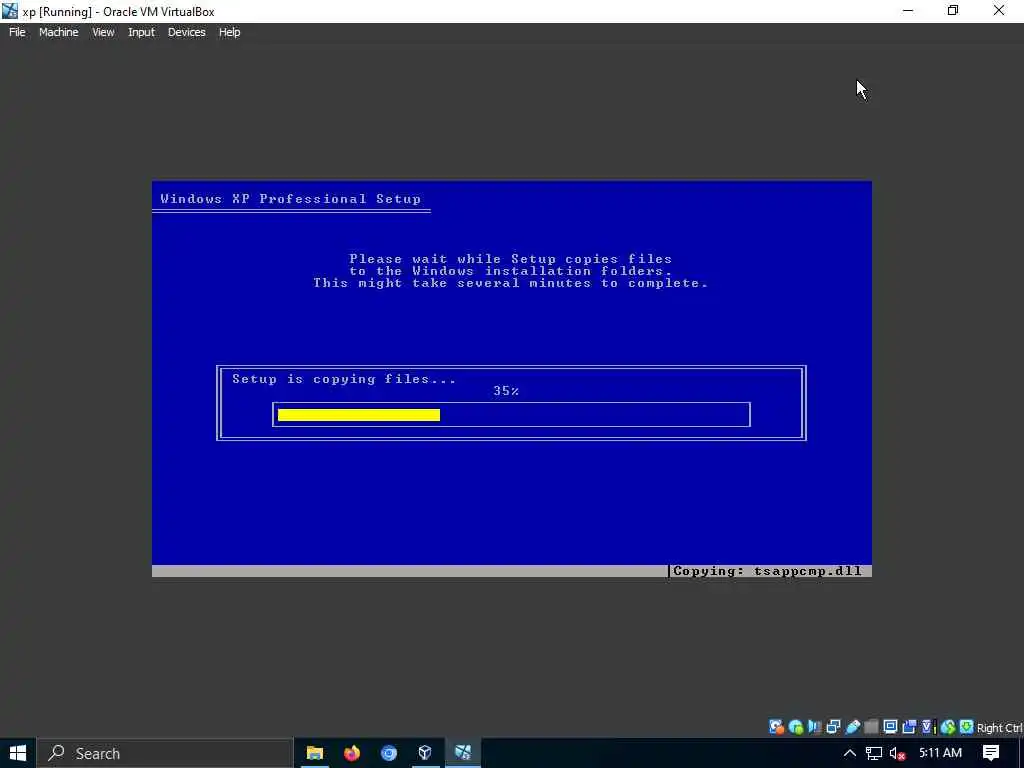Open the hard disk activity indicator
The height and width of the screenshot is (768, 1024).
[x=776, y=727]
